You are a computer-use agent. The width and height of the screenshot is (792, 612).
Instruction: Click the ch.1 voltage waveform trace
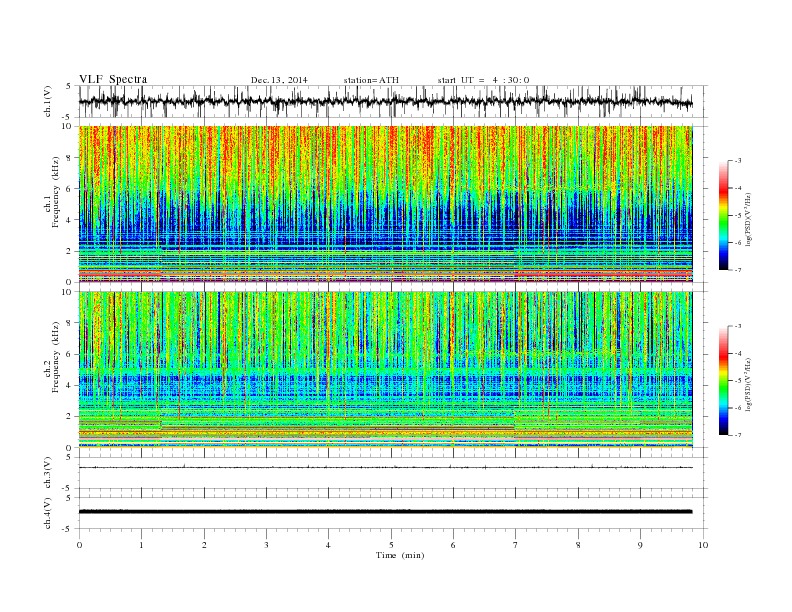point(385,102)
